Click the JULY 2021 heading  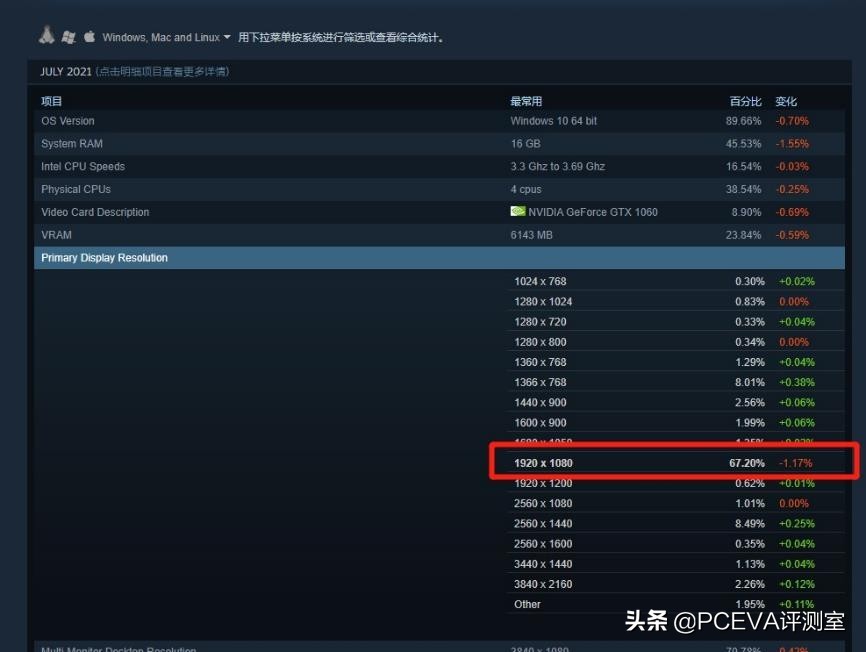click(x=64, y=71)
